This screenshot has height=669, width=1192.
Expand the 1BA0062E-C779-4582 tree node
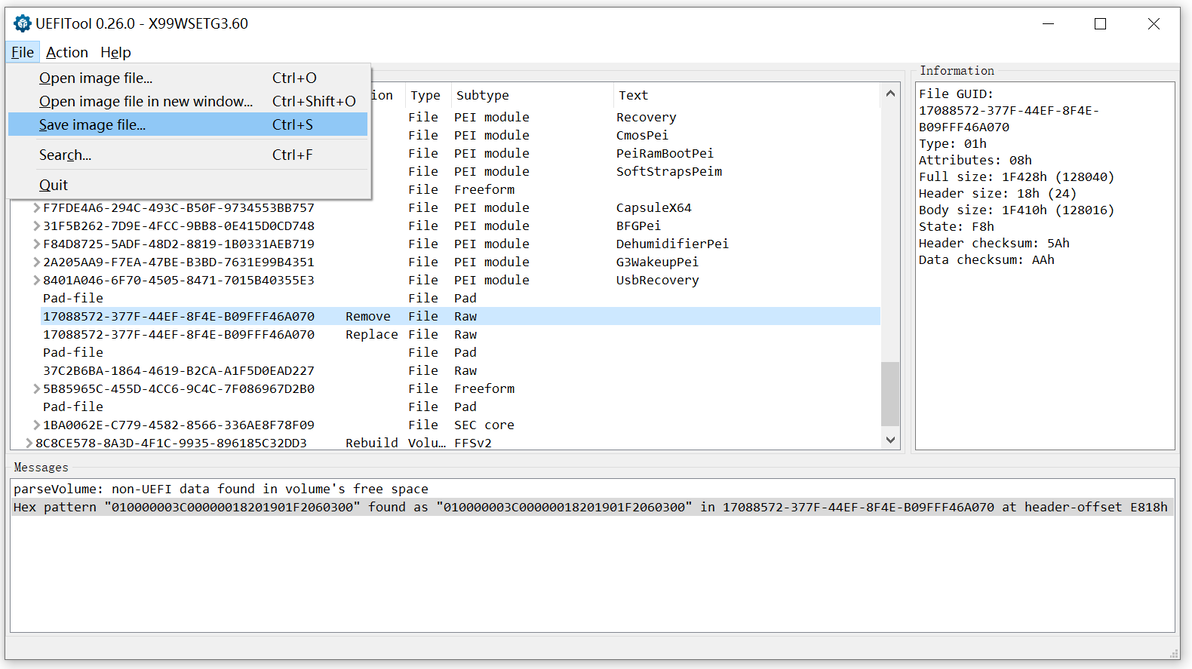point(36,425)
